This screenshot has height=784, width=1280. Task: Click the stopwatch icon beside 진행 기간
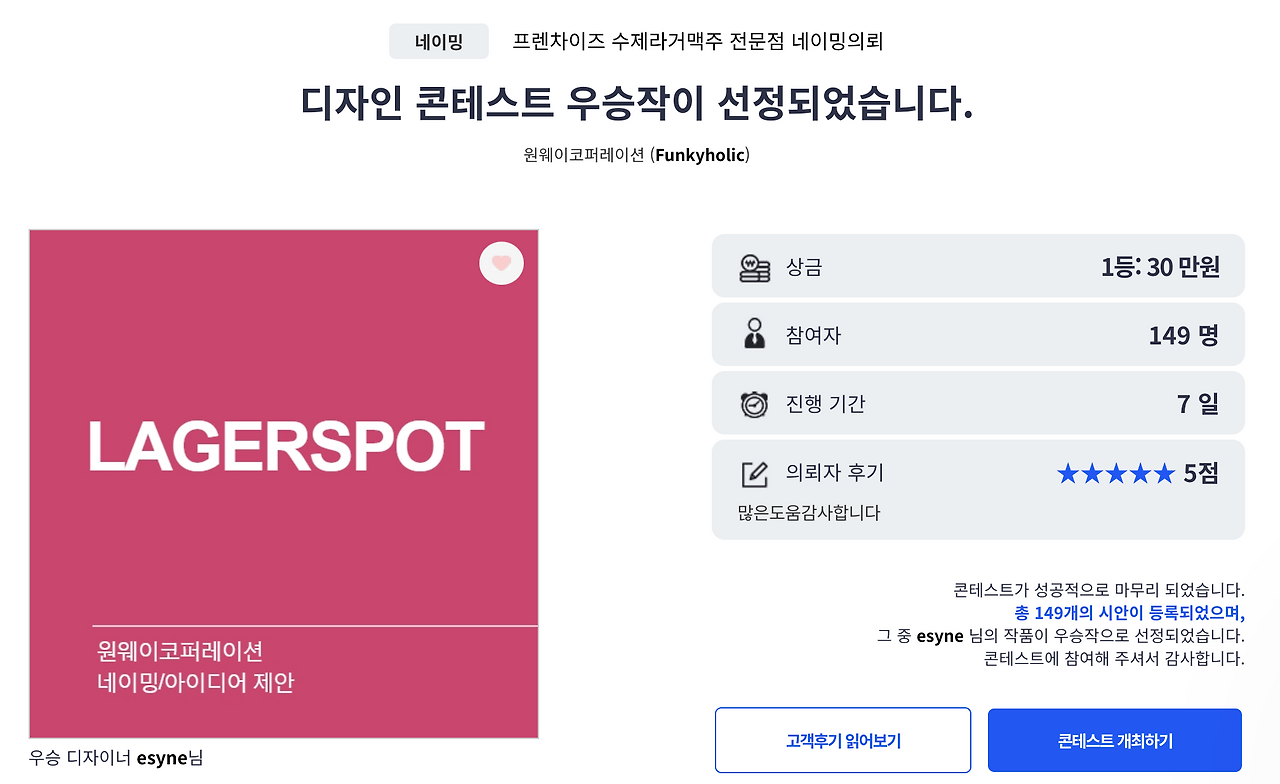753,402
